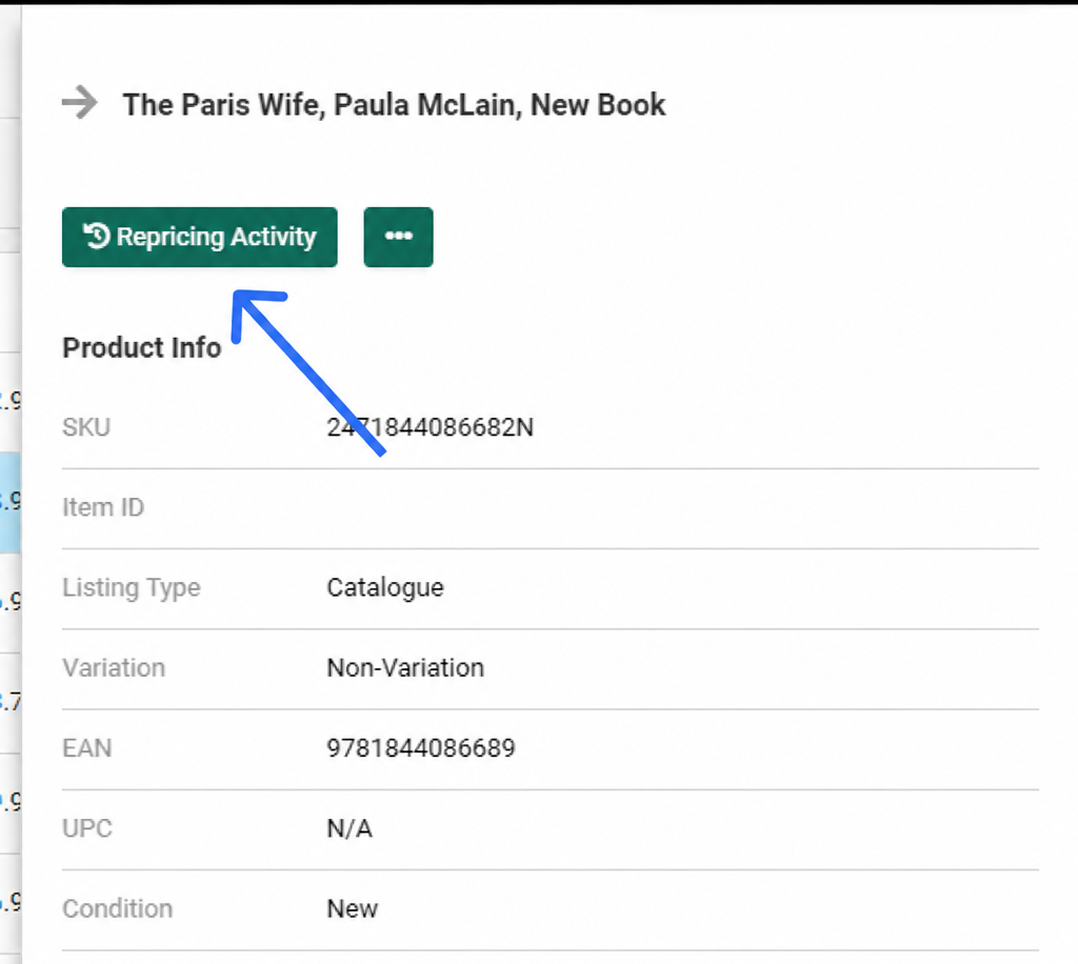The image size is (1078, 964).
Task: Click the empty Item ID value field
Action: [682, 508]
